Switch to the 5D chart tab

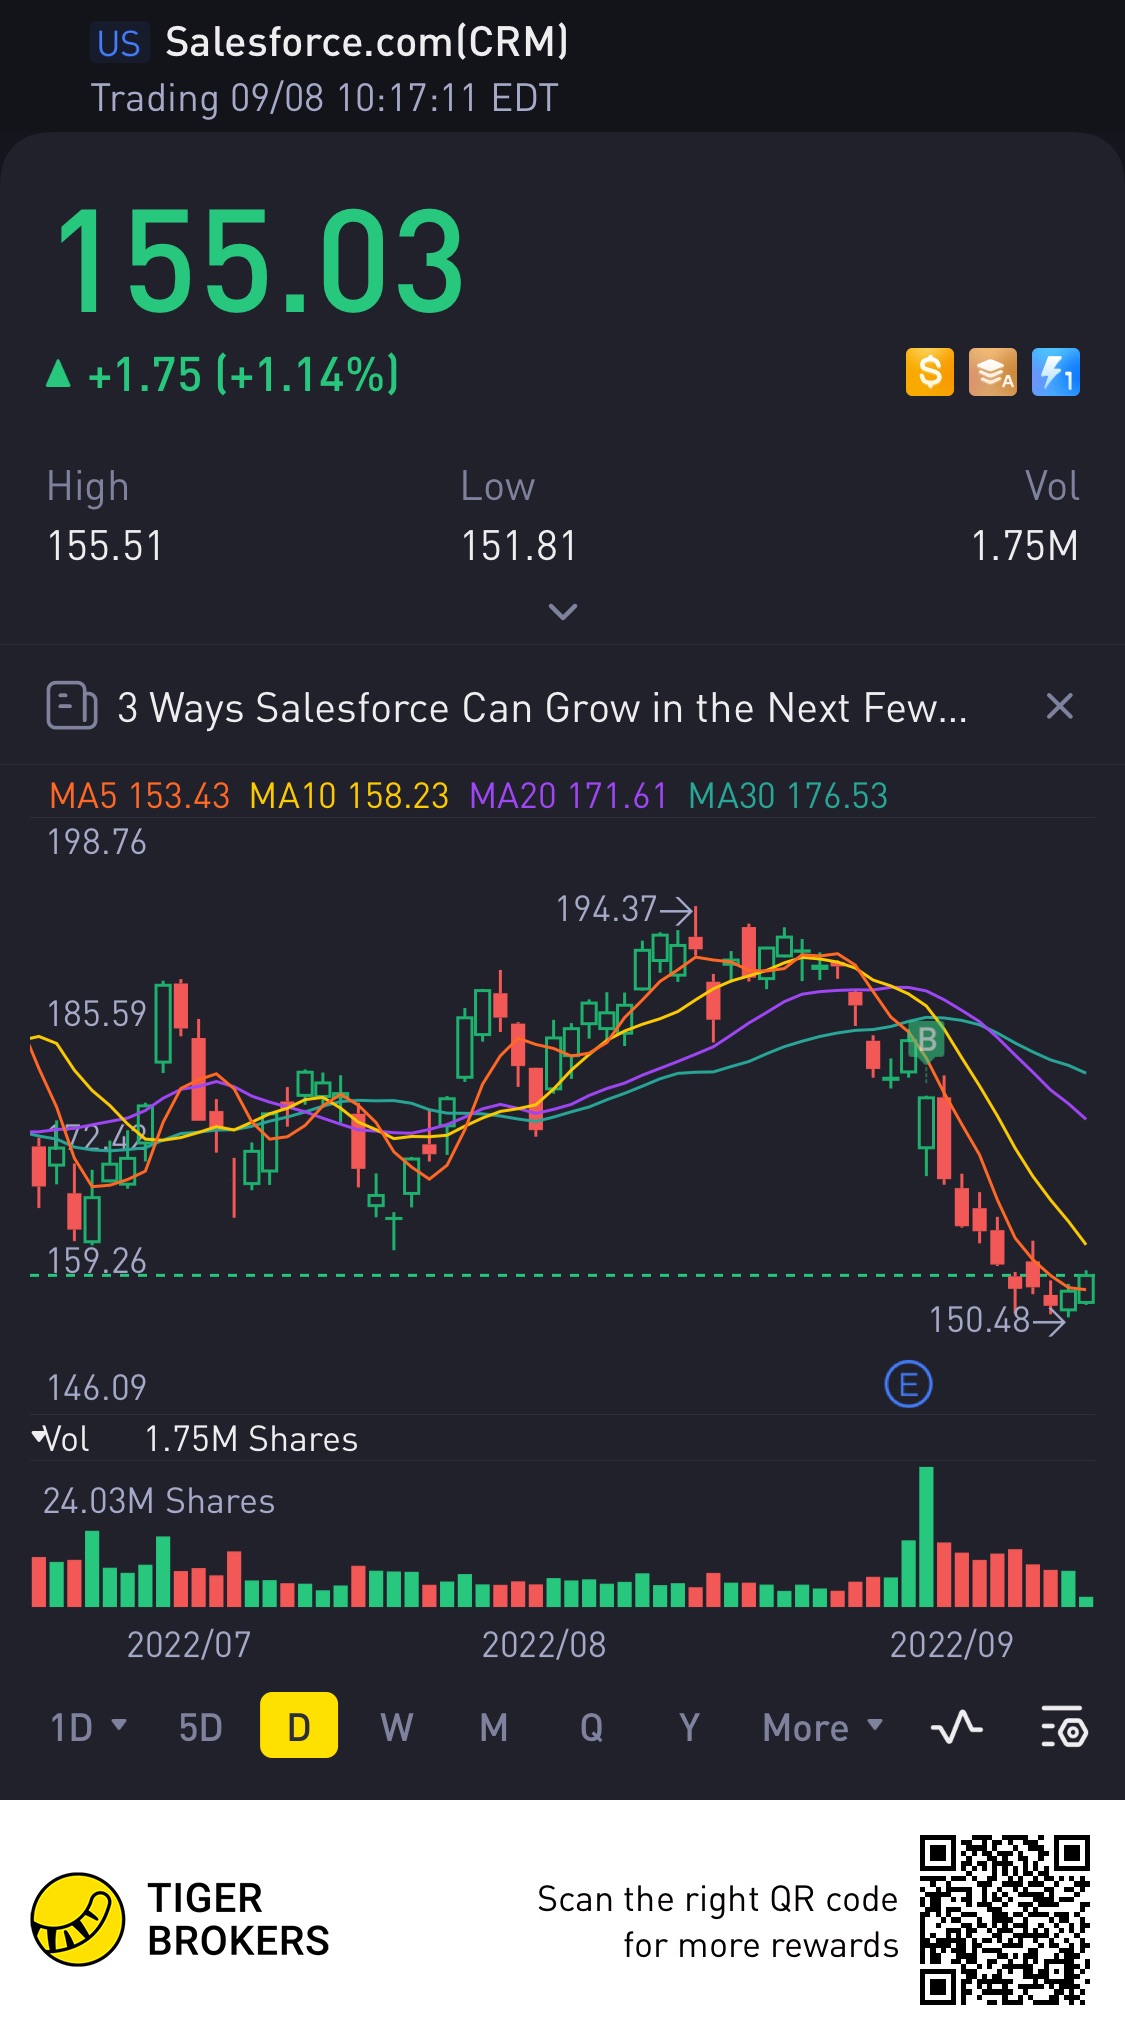[200, 1727]
